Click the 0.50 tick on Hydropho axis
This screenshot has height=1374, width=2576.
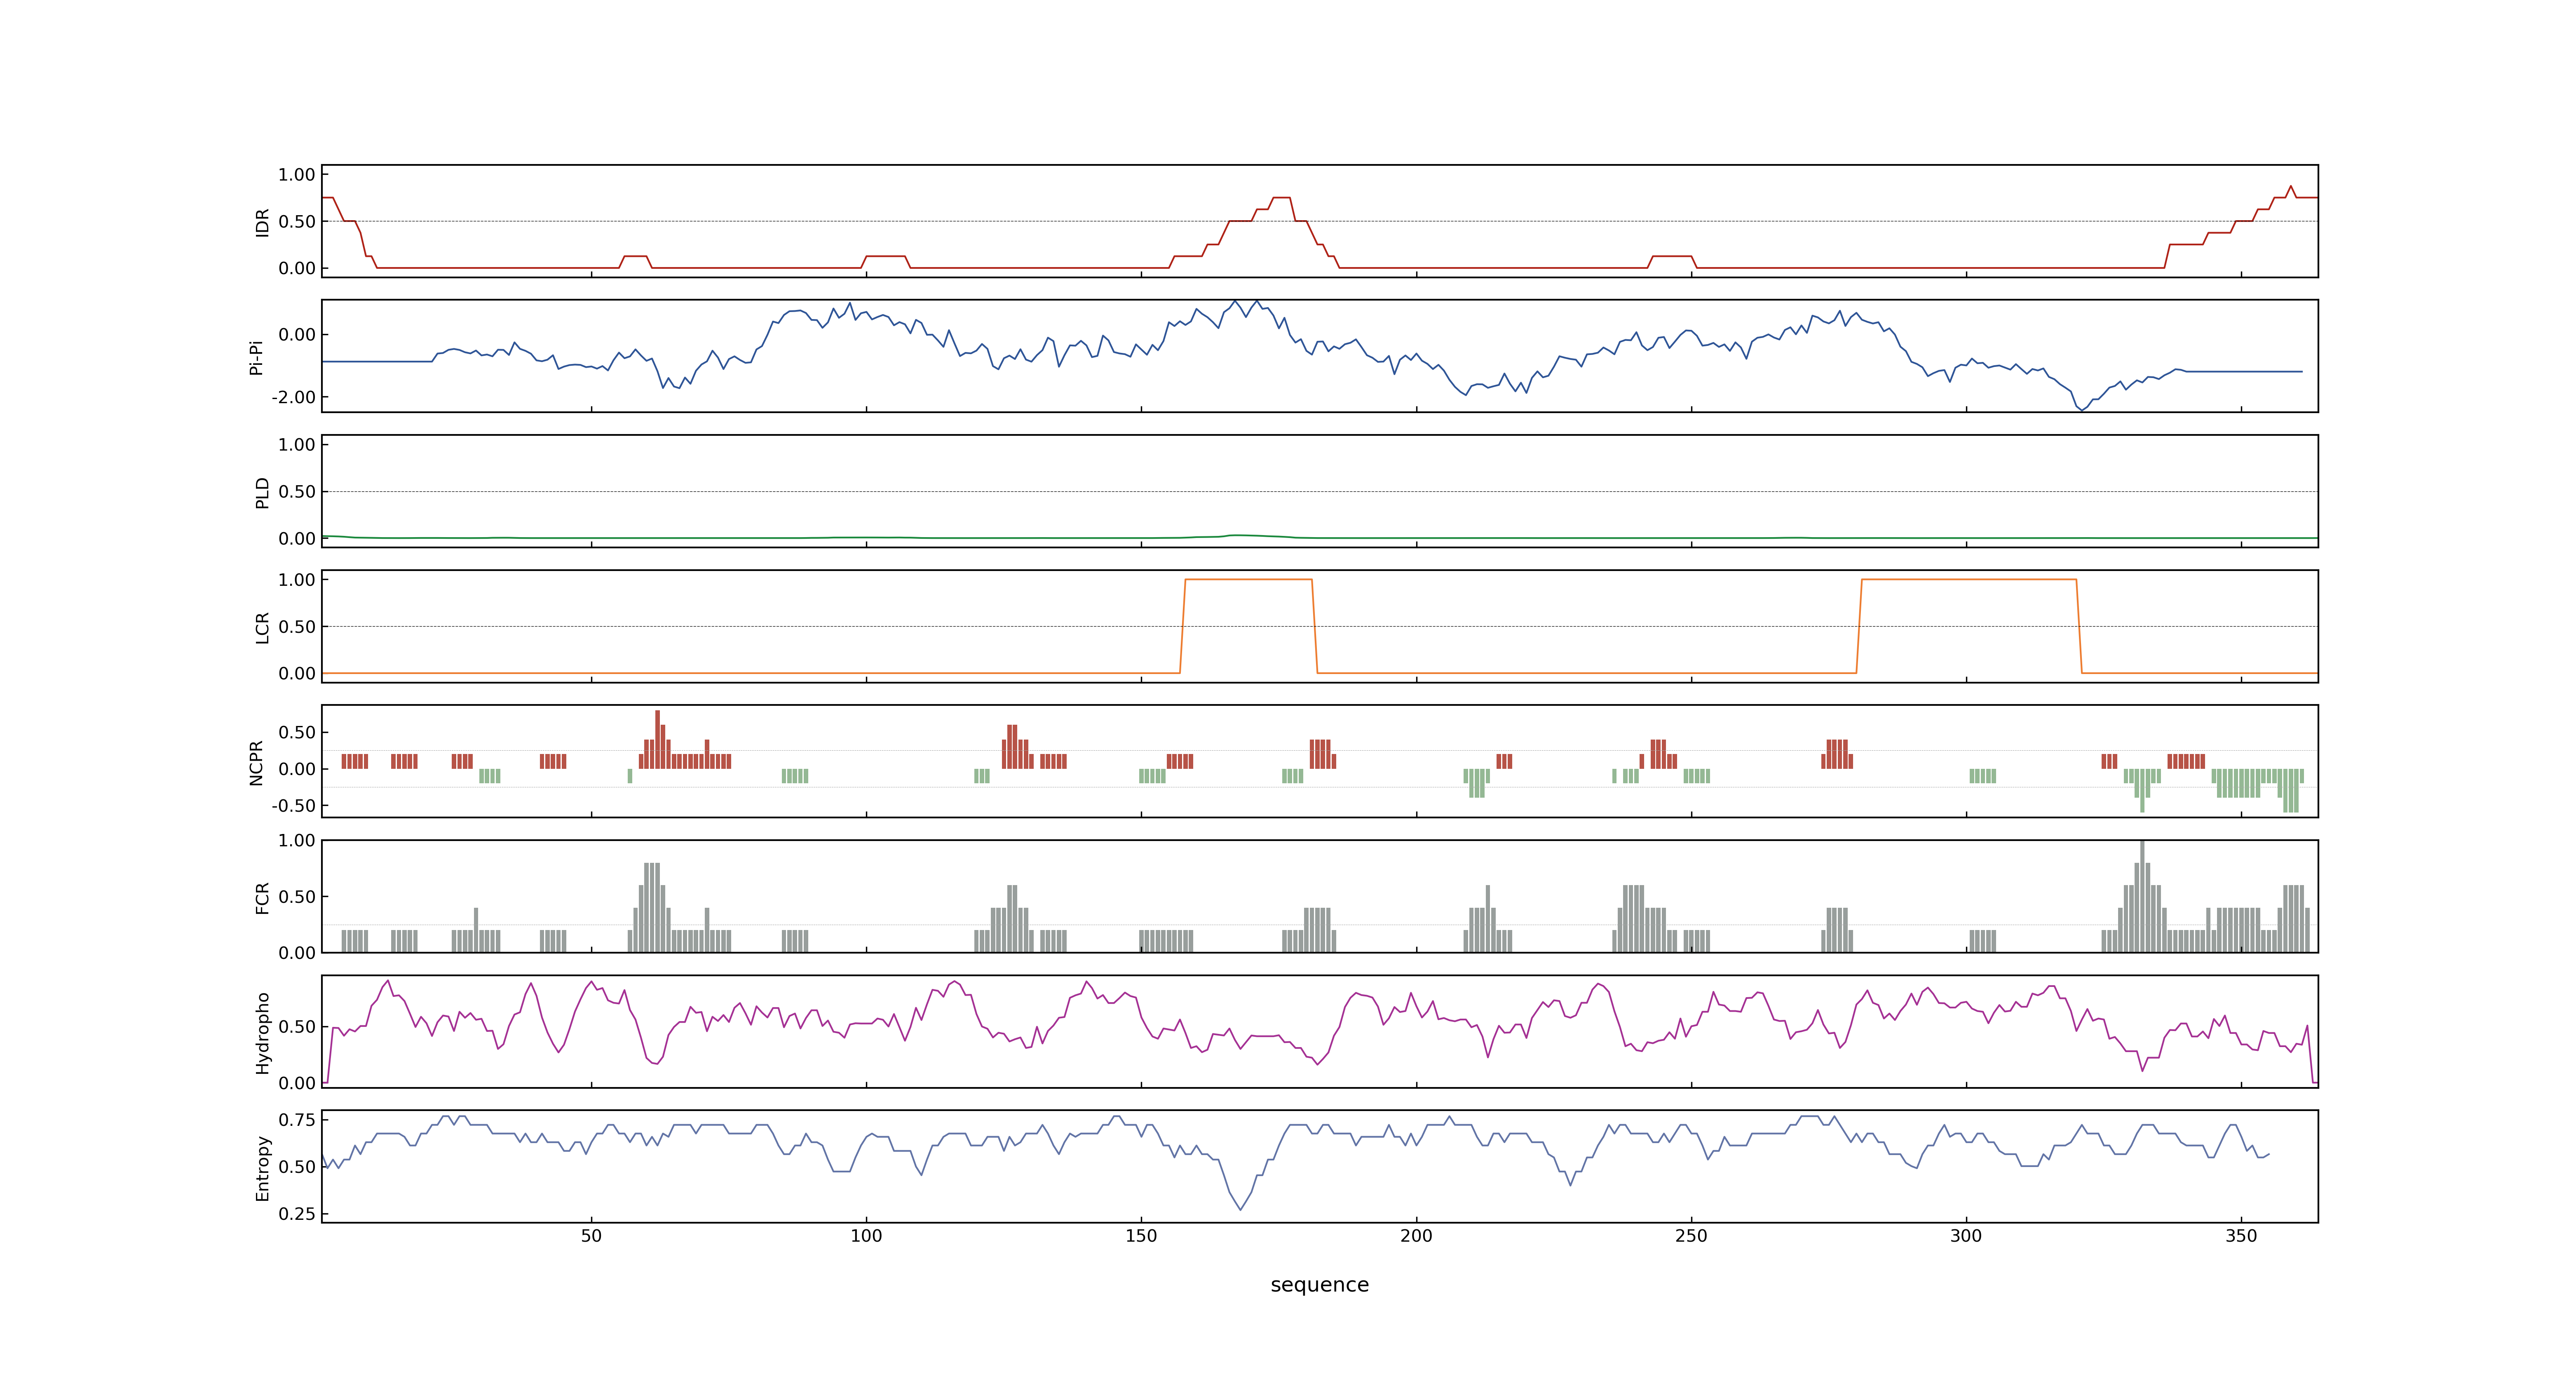[x=297, y=1027]
